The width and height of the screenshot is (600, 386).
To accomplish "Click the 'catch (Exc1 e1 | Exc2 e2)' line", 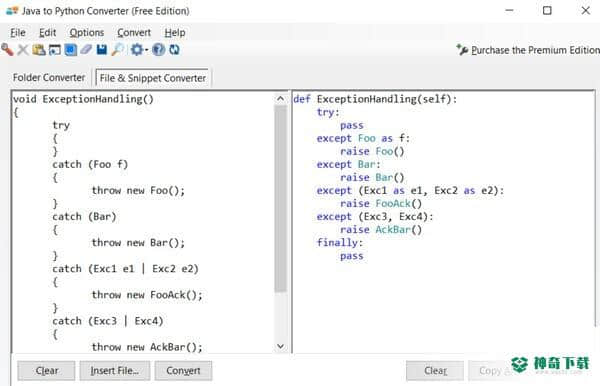I will [126, 269].
